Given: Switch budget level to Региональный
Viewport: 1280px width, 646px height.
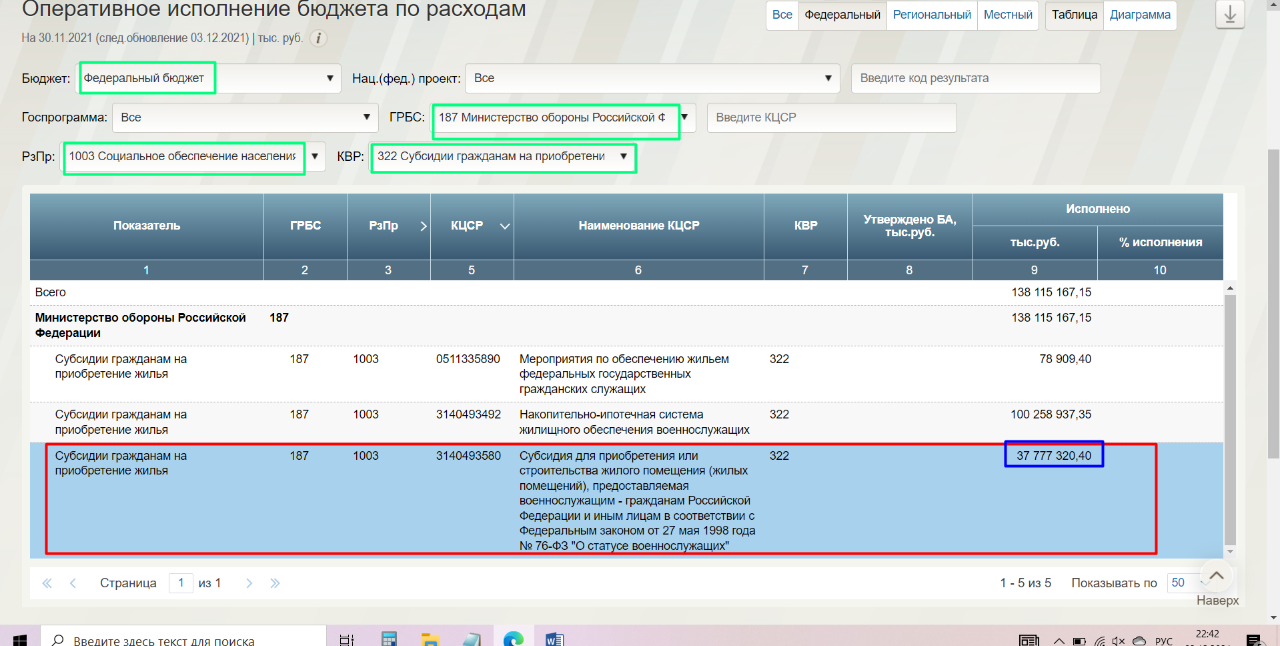Looking at the screenshot, I should (931, 15).
